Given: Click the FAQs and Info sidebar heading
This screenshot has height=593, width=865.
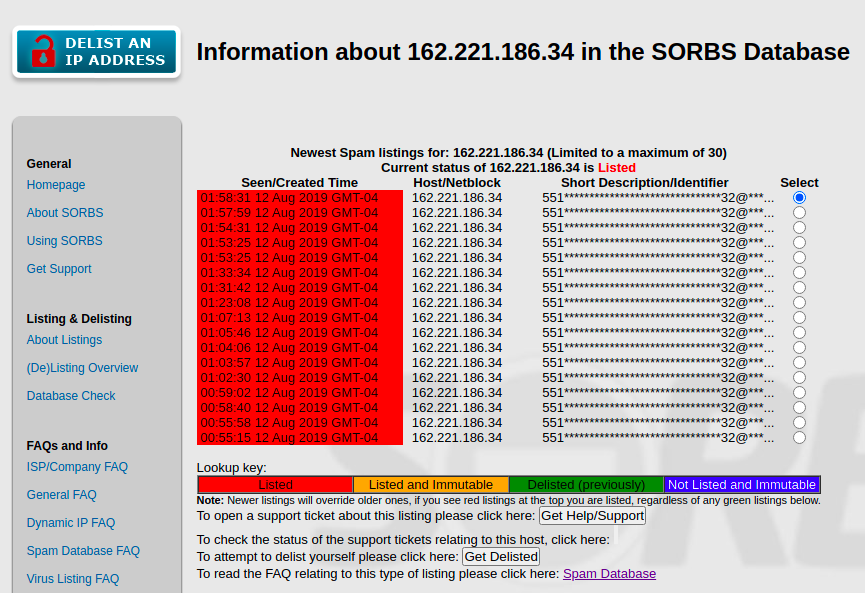Looking at the screenshot, I should (x=67, y=446).
